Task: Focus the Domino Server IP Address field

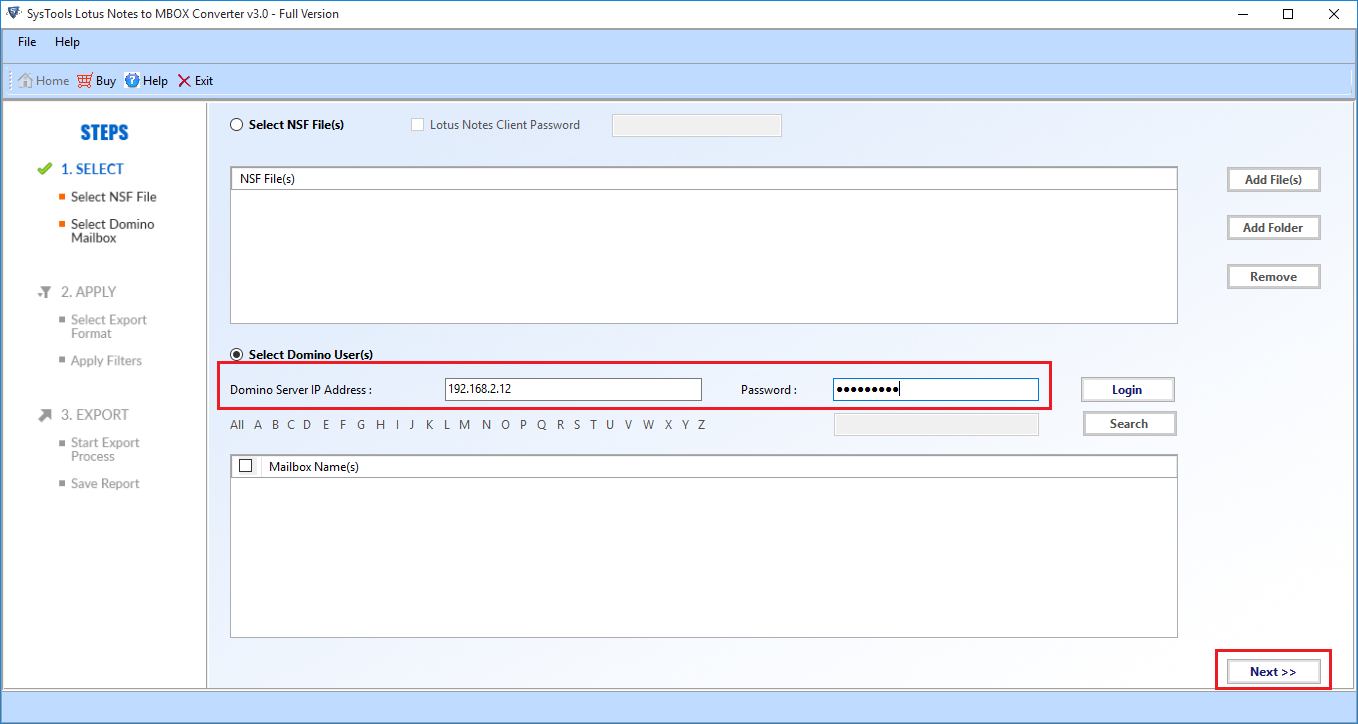Action: point(573,390)
